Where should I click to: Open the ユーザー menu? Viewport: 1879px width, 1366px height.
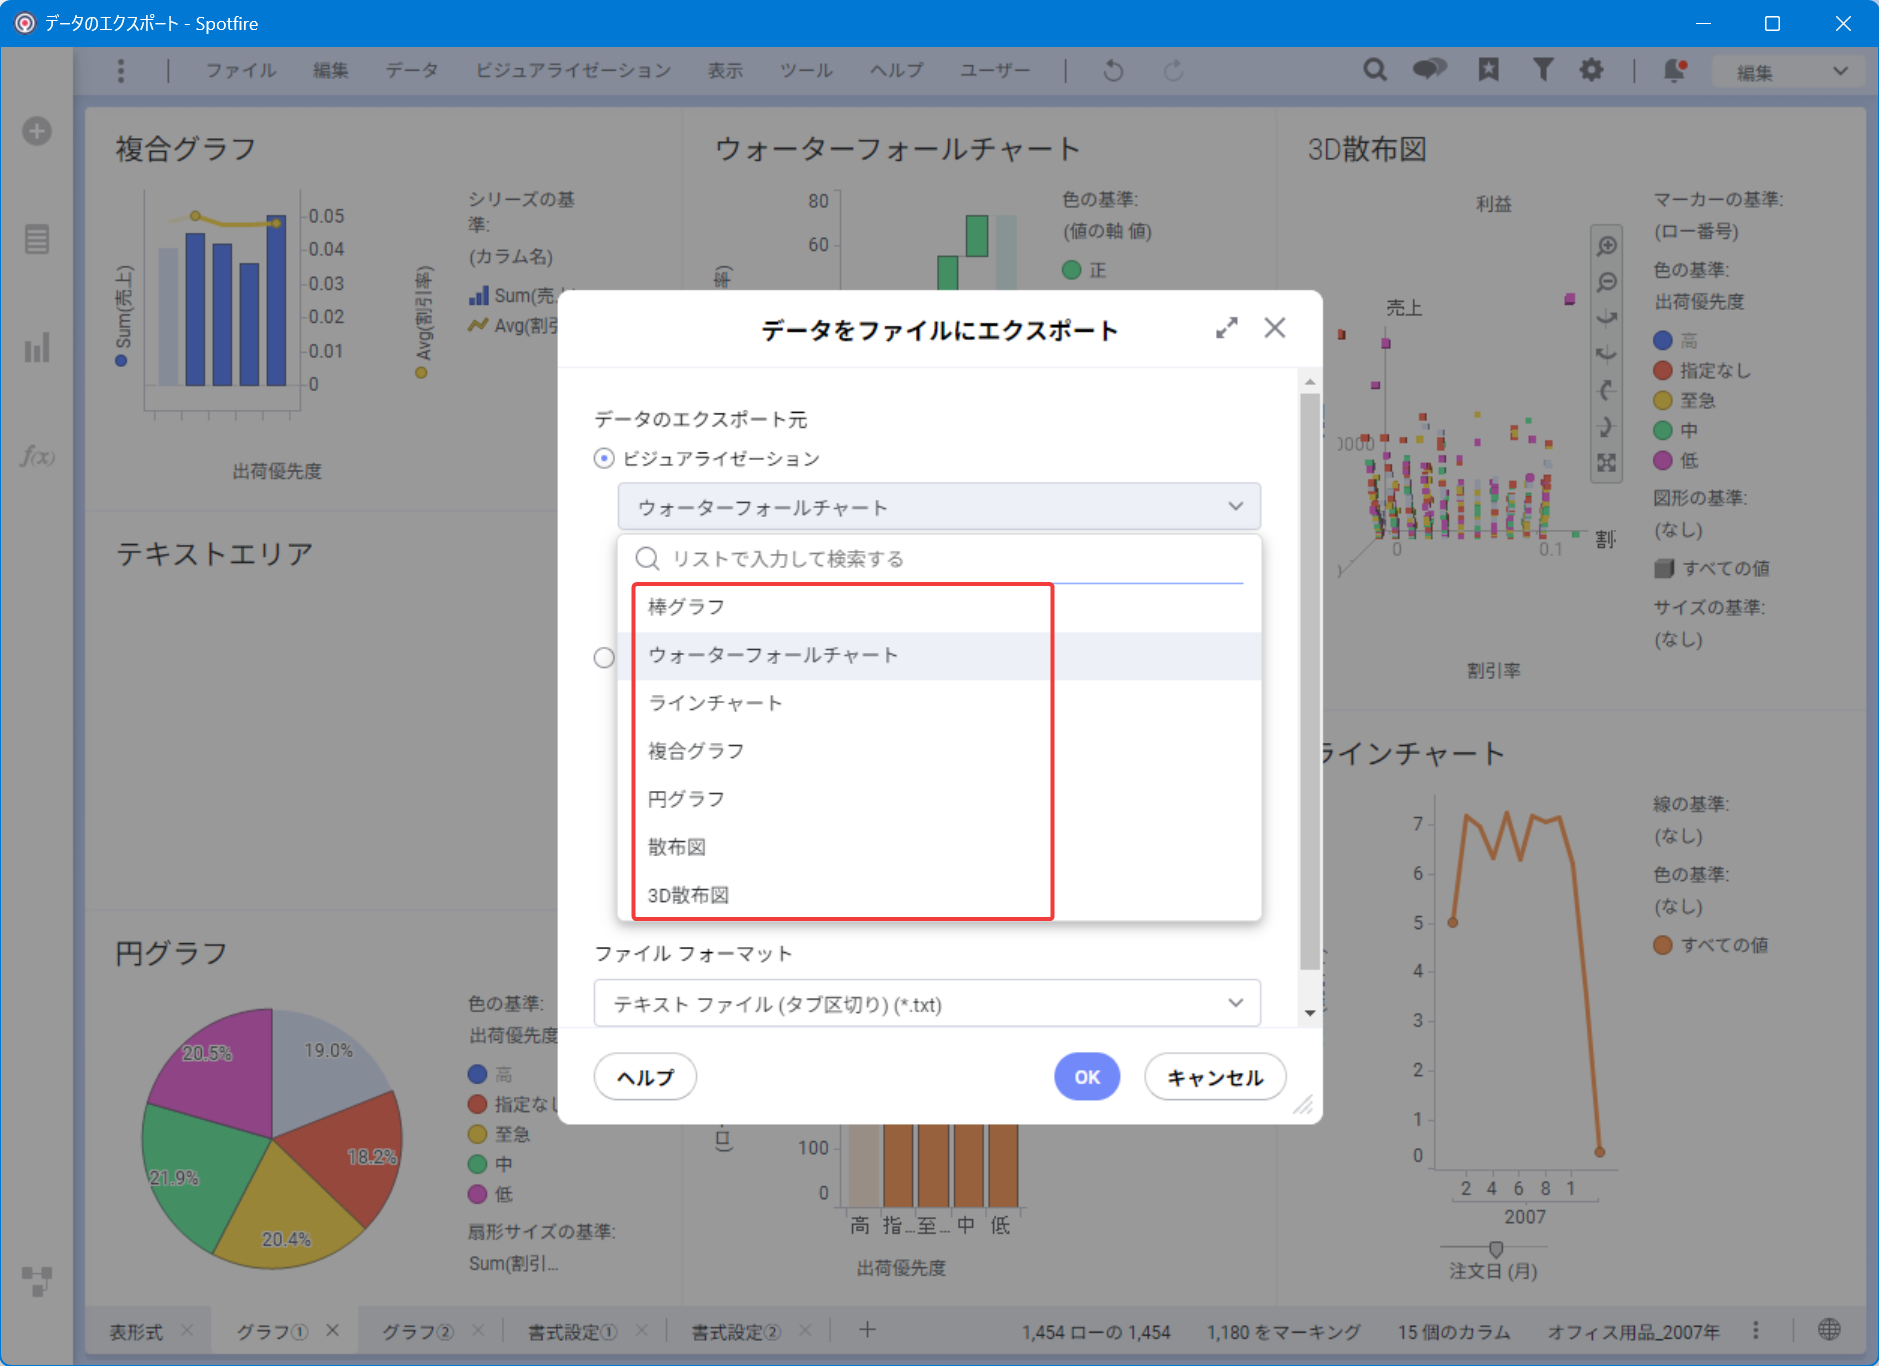995,70
